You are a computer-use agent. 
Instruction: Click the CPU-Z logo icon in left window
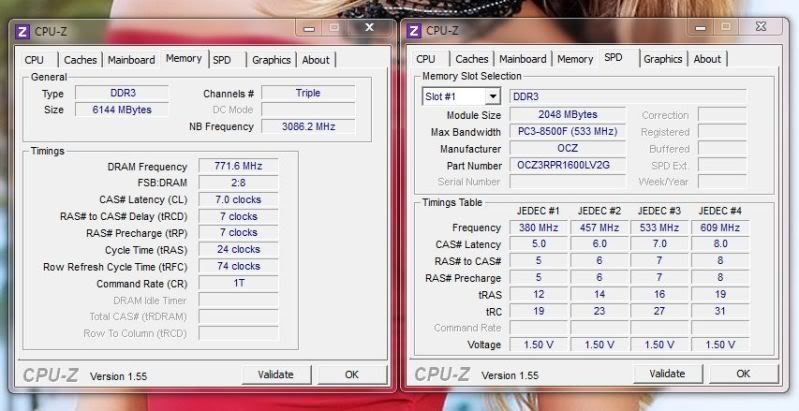(22, 32)
